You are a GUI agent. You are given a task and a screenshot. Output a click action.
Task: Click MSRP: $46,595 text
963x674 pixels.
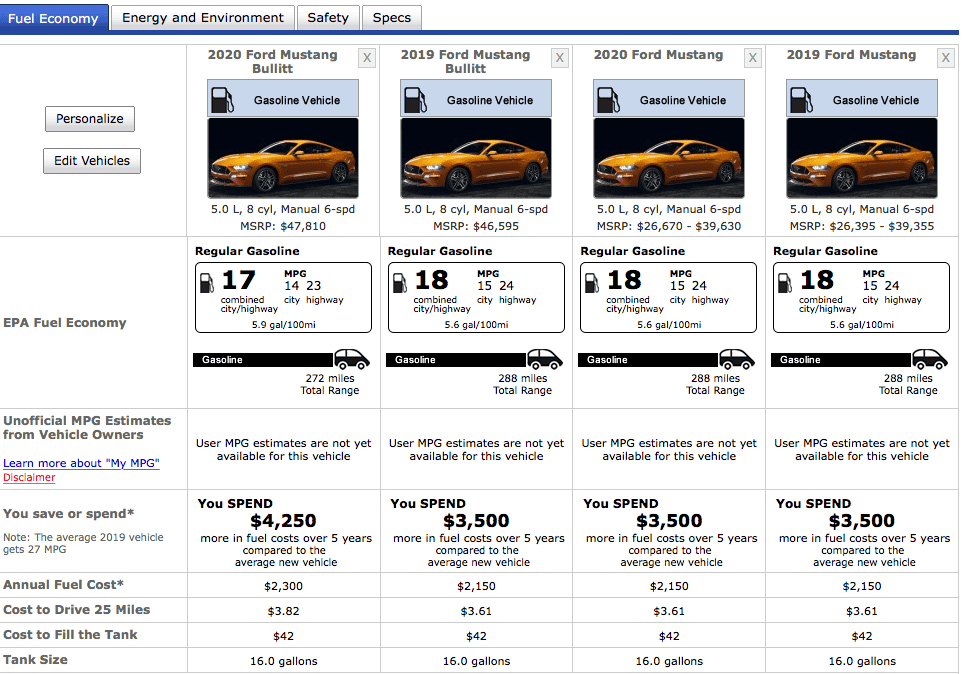(476, 226)
